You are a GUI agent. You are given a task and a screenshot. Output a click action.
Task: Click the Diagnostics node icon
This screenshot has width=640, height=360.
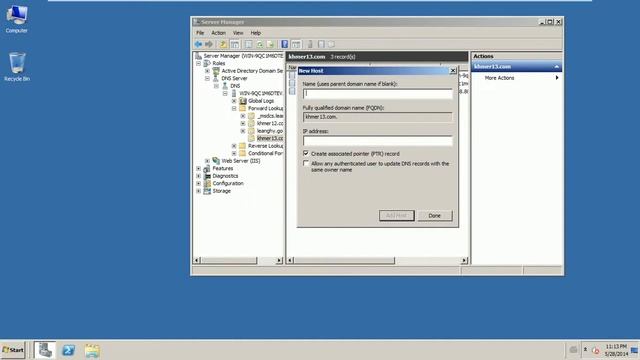click(207, 176)
